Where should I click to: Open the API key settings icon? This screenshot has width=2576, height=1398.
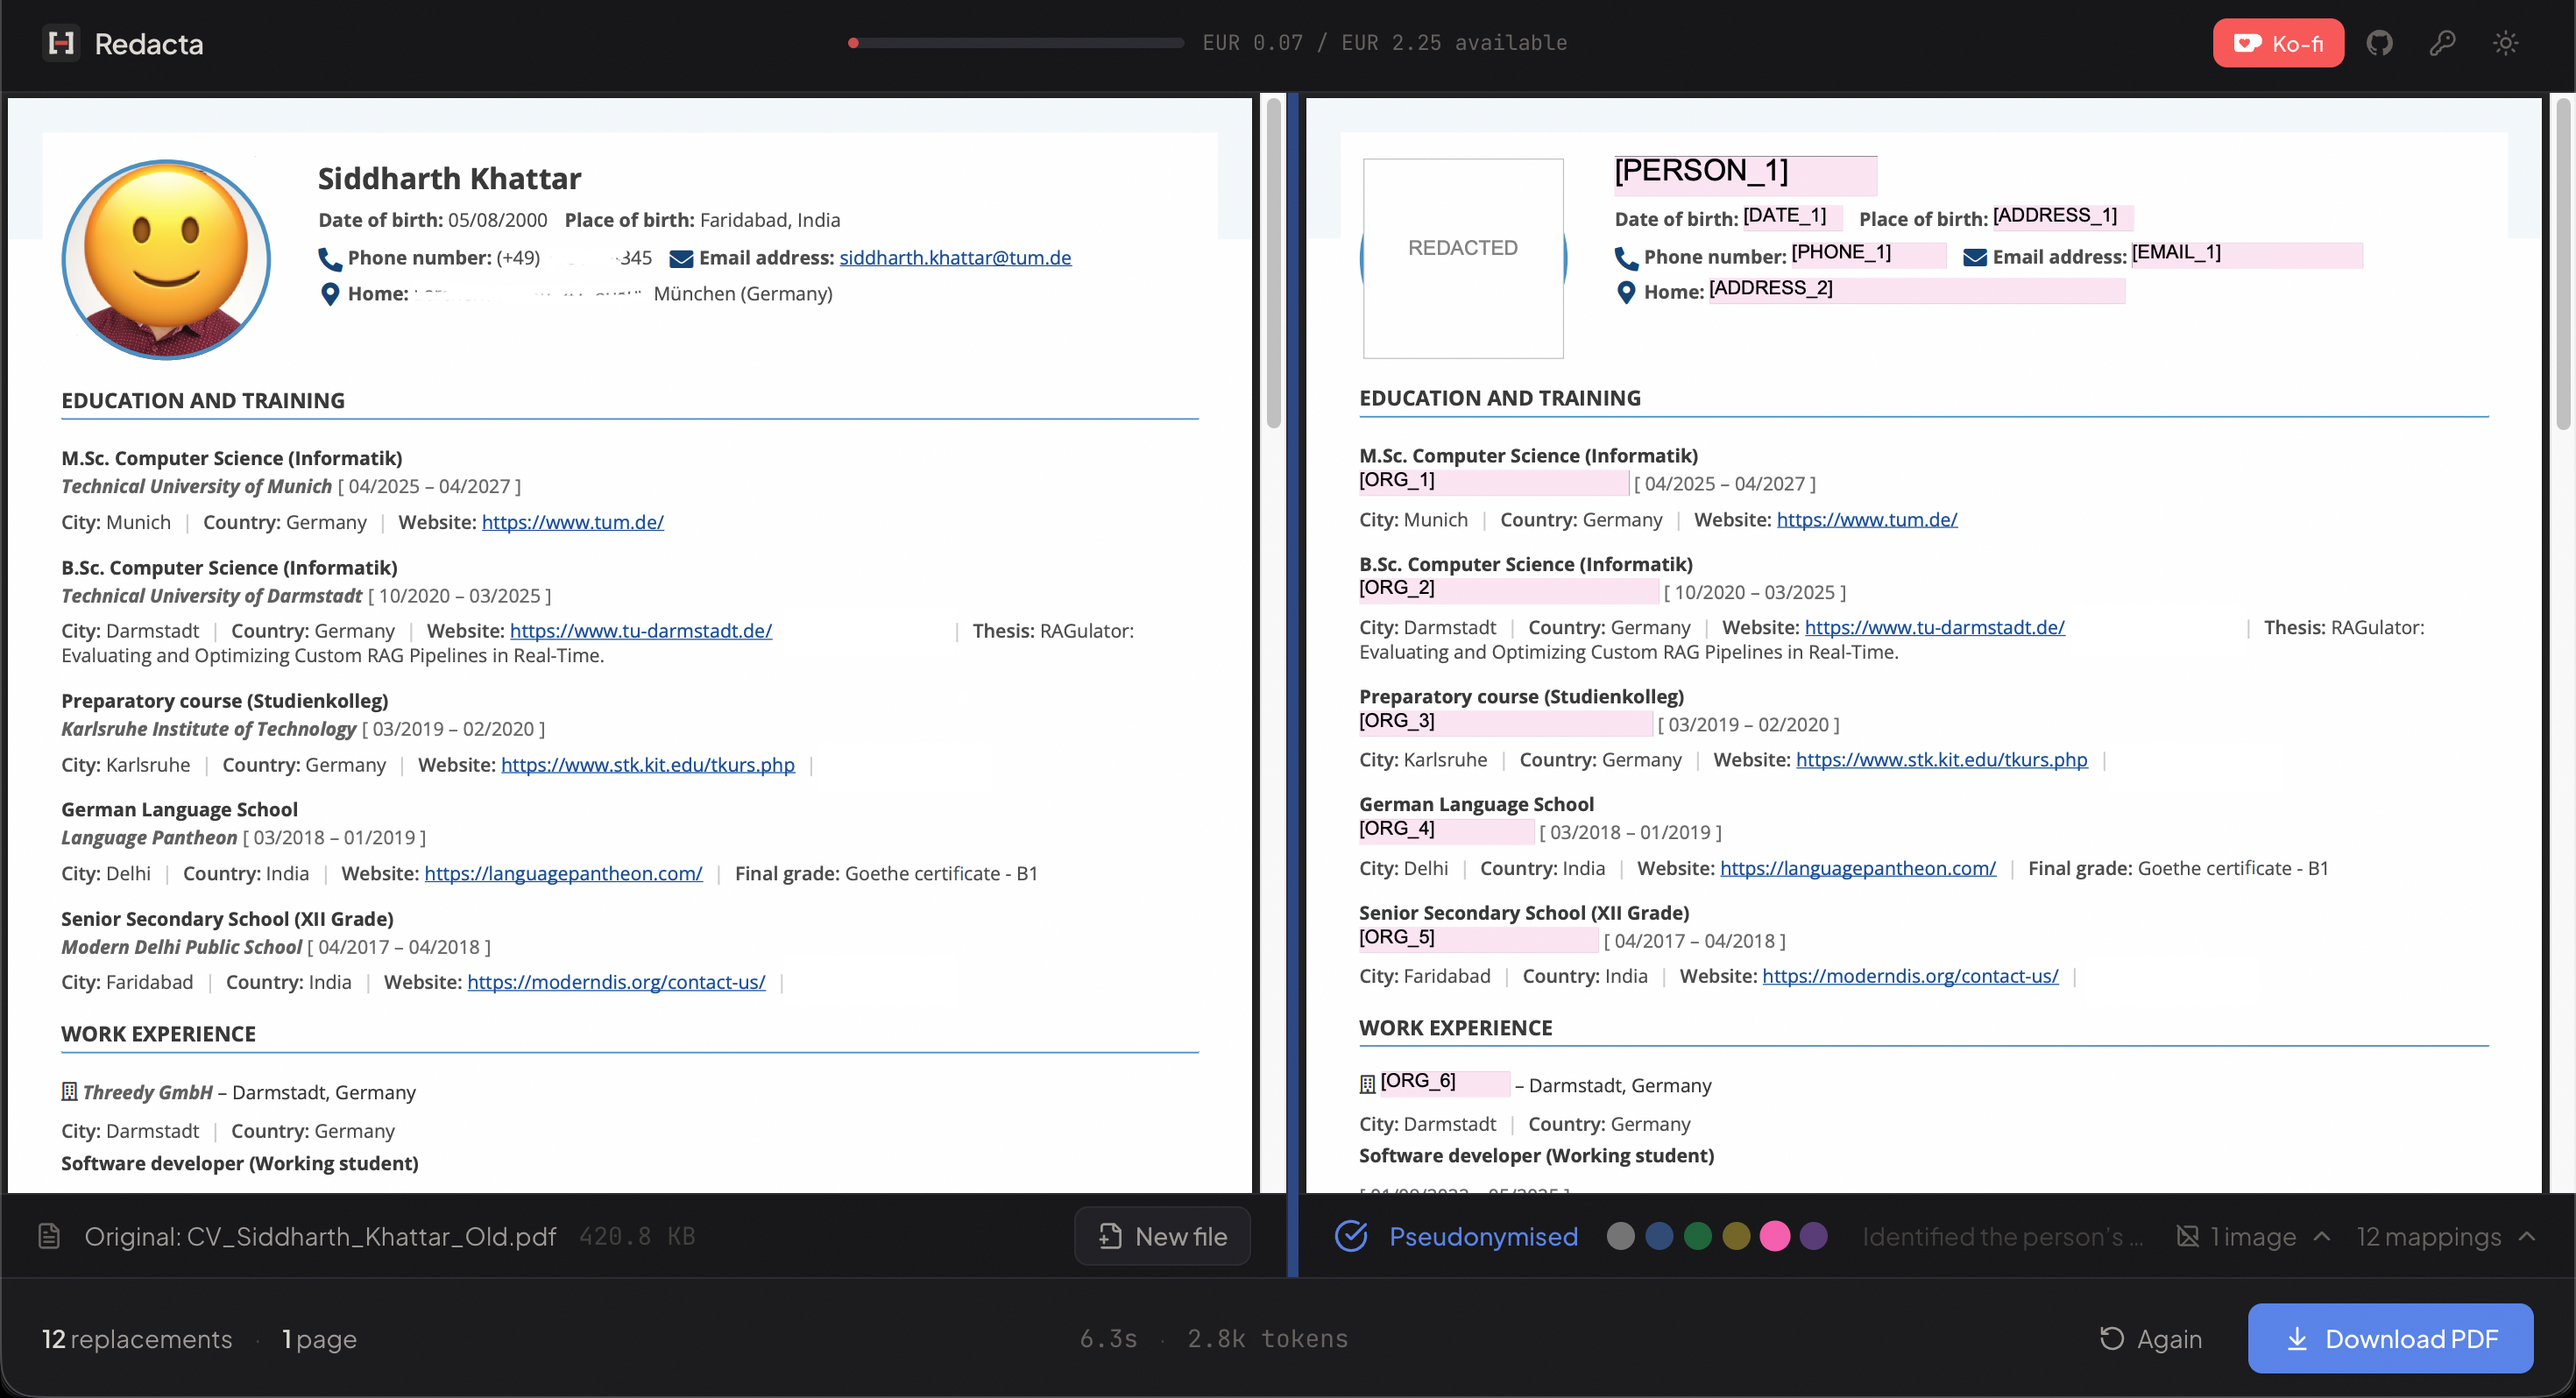coord(2442,43)
